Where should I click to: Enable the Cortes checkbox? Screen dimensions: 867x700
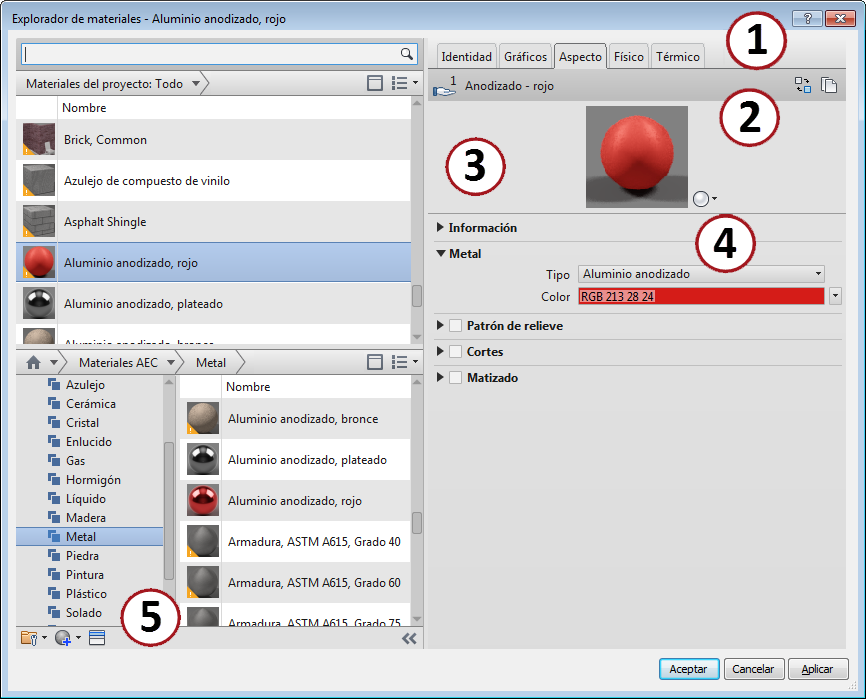point(455,351)
